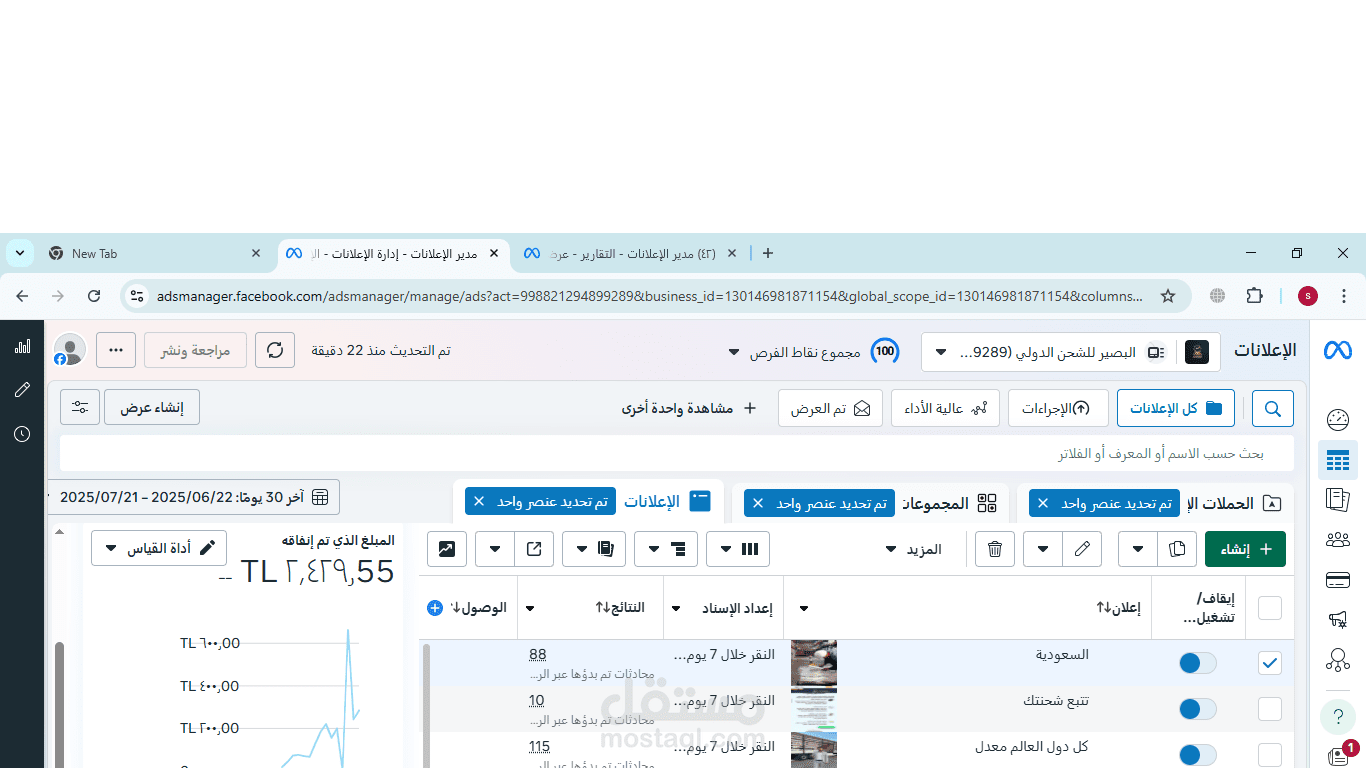
Task: Toggle the كل دول العالم معدل ad switch
Action: (x=1197, y=755)
